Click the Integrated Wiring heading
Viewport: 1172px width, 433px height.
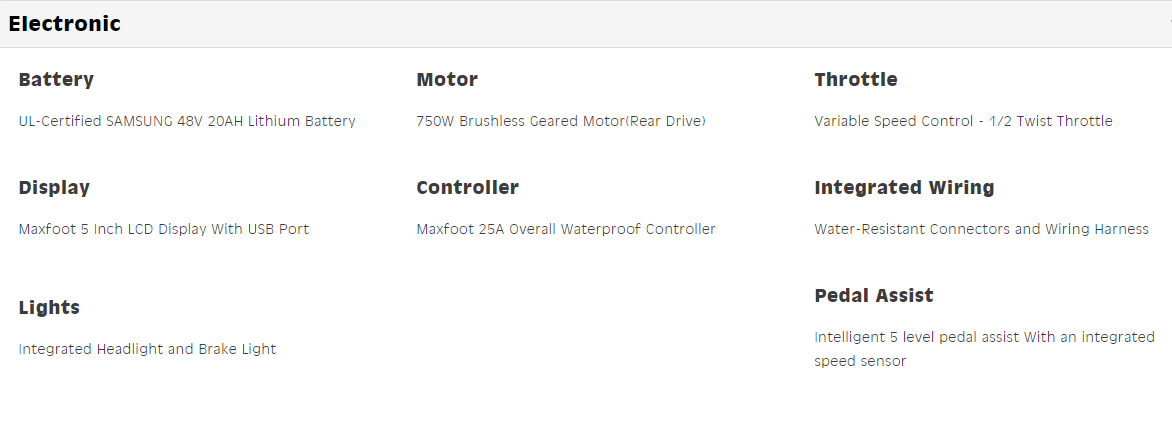904,188
